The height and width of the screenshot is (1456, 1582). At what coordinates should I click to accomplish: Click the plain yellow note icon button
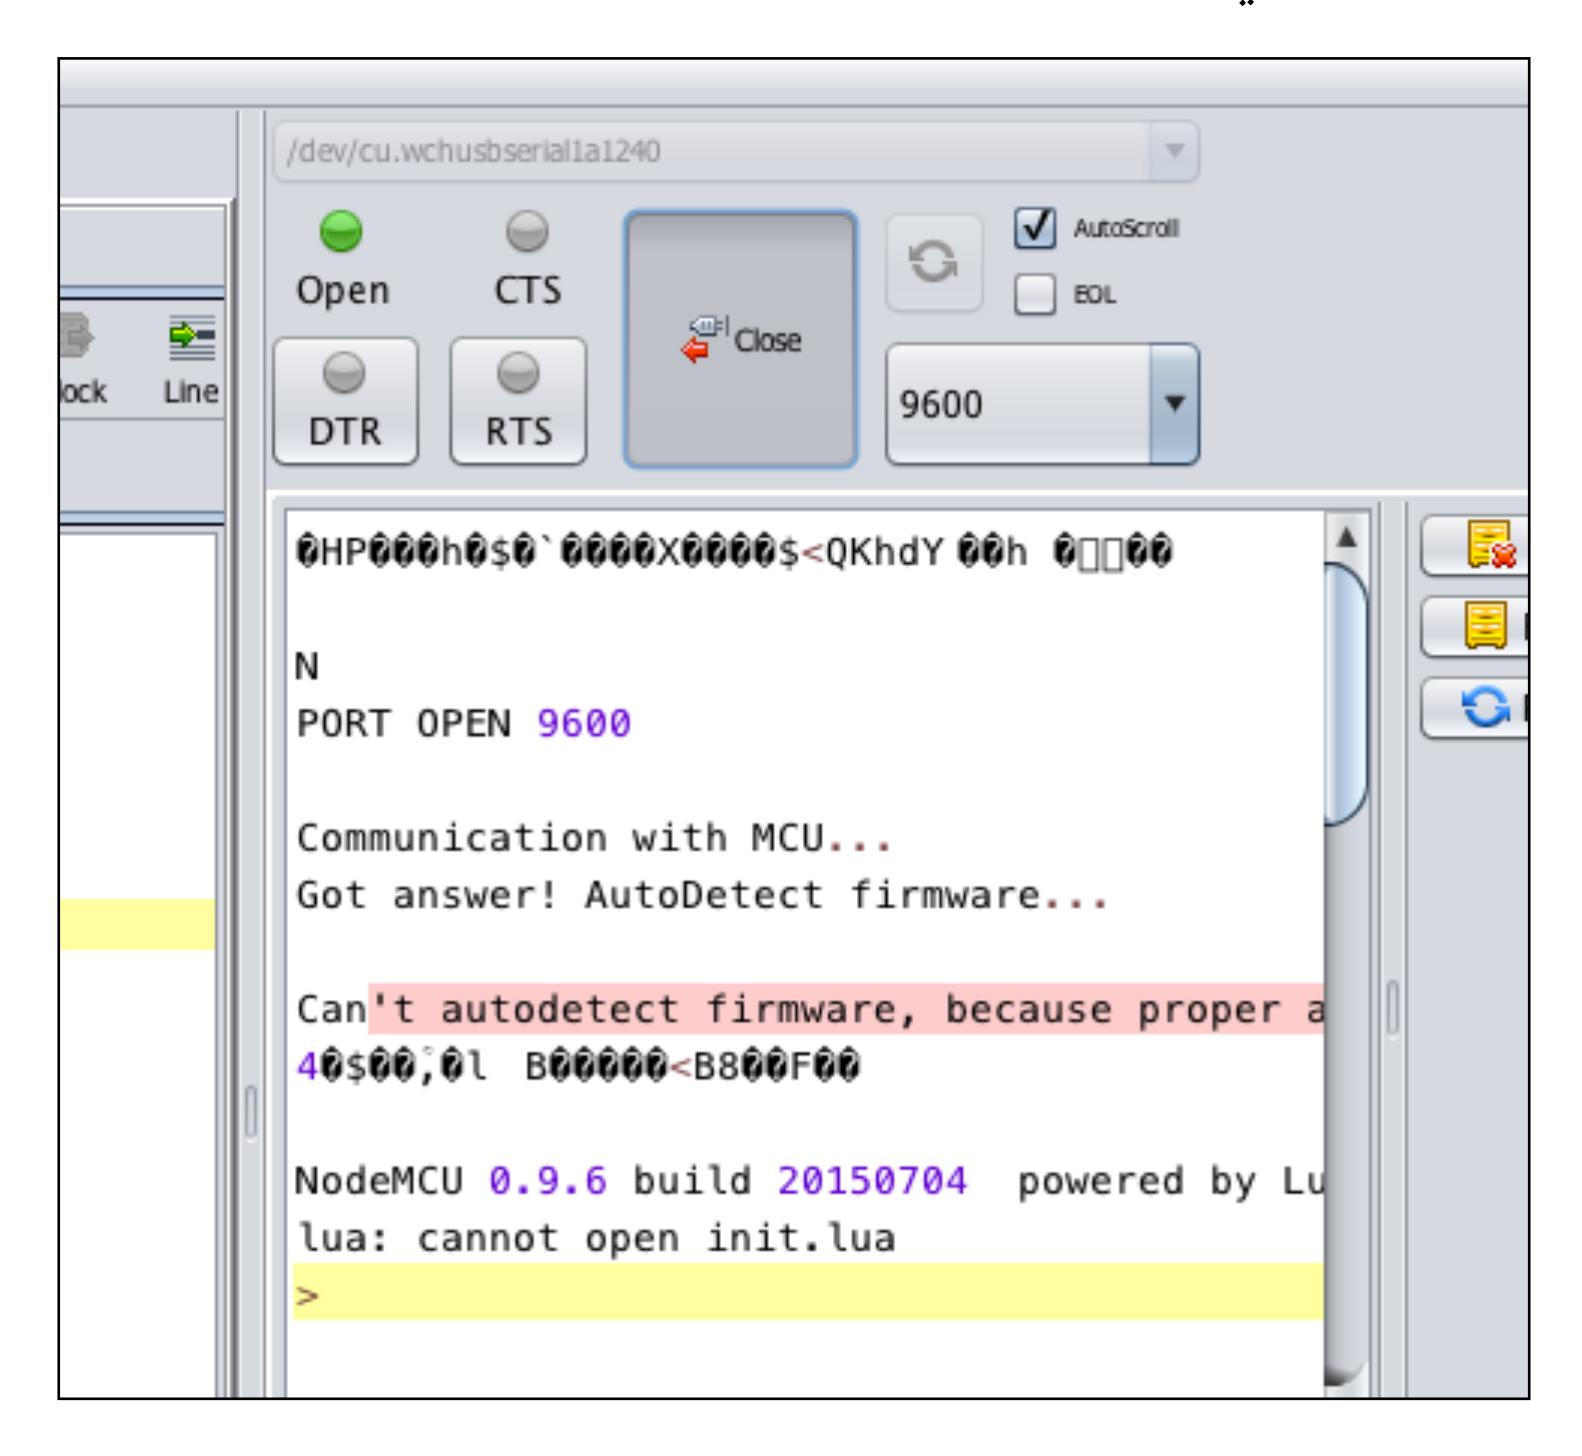(1485, 627)
